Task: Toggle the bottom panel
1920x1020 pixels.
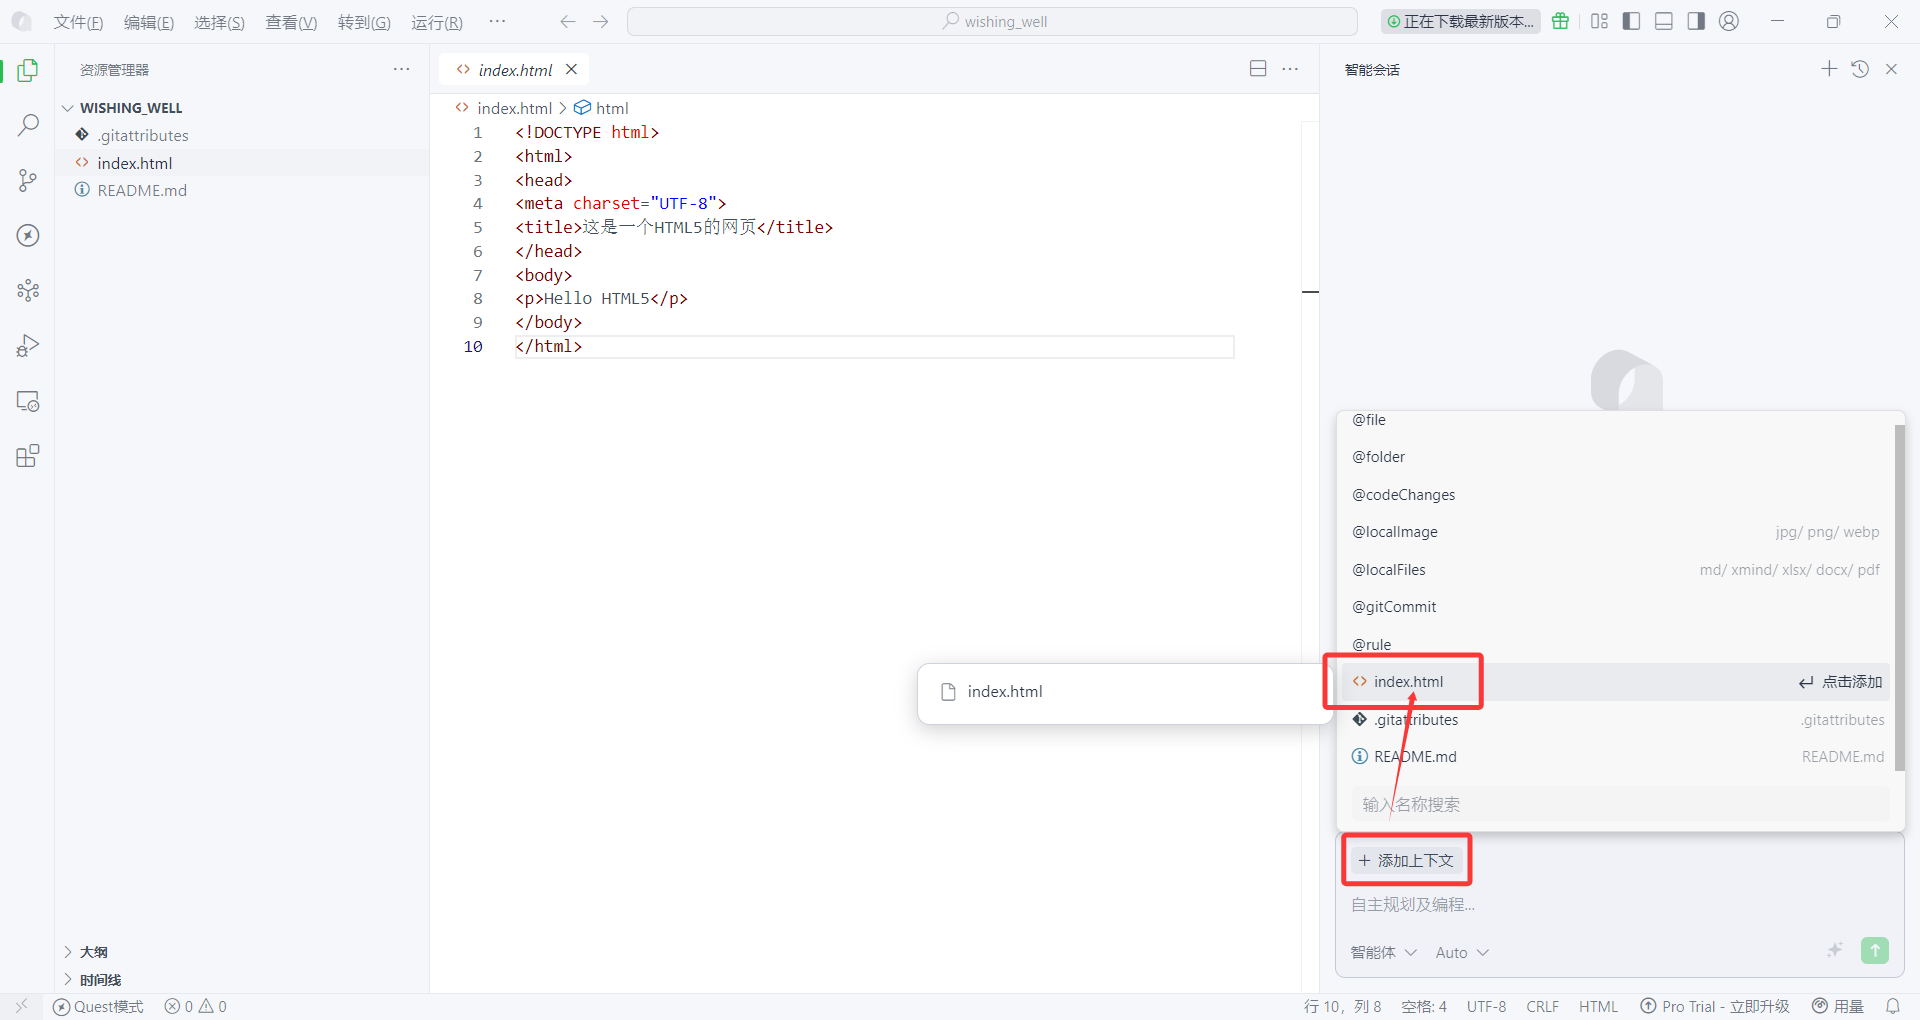Action: 1664,21
